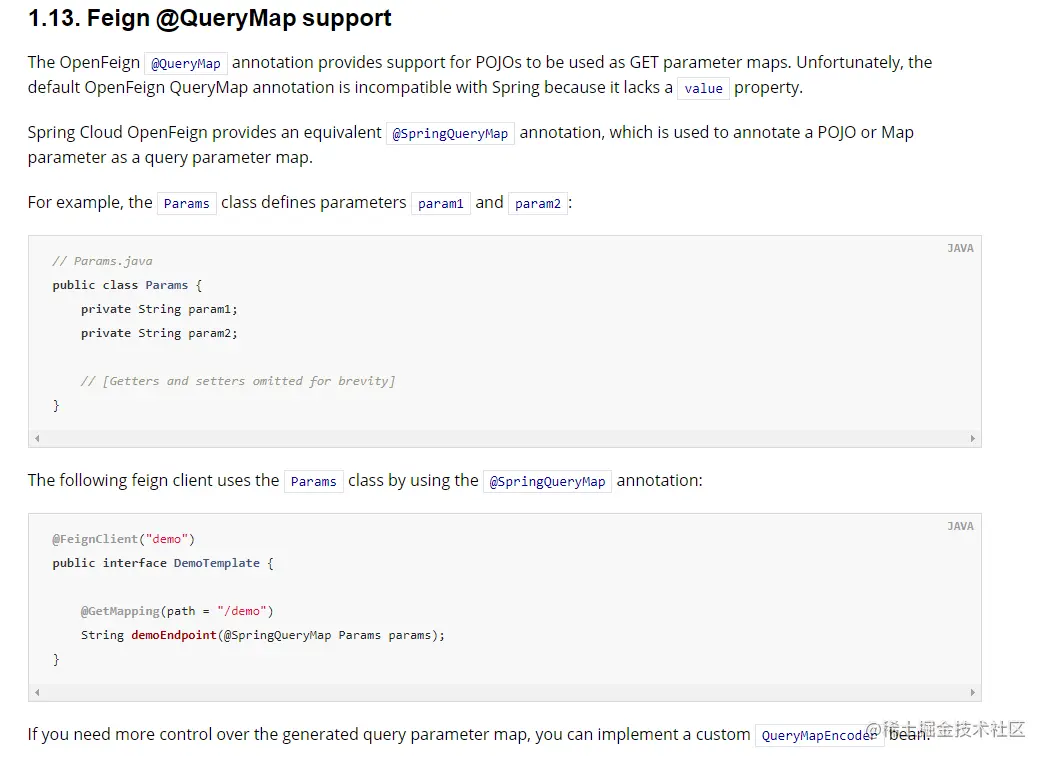This screenshot has width=1047, height=761.
Task: Click right scroll arrow of DemoTemplate code block
Action: click(972, 692)
